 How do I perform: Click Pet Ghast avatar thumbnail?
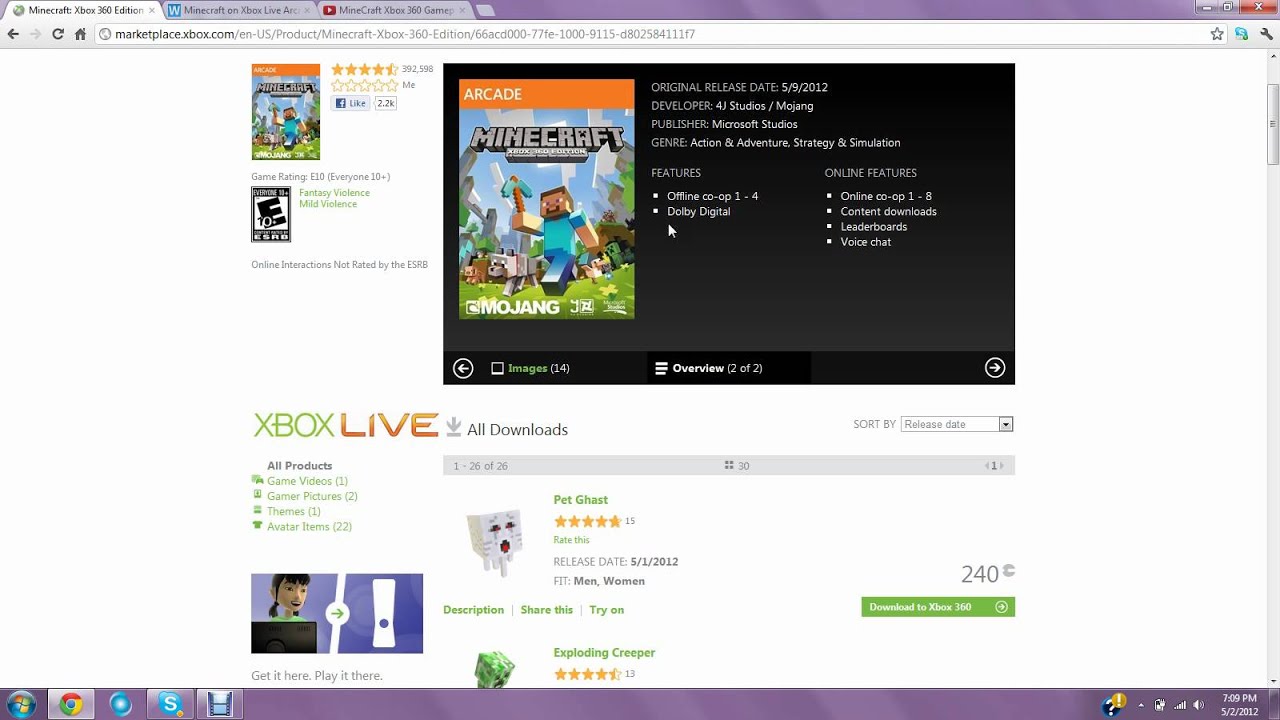coord(494,541)
